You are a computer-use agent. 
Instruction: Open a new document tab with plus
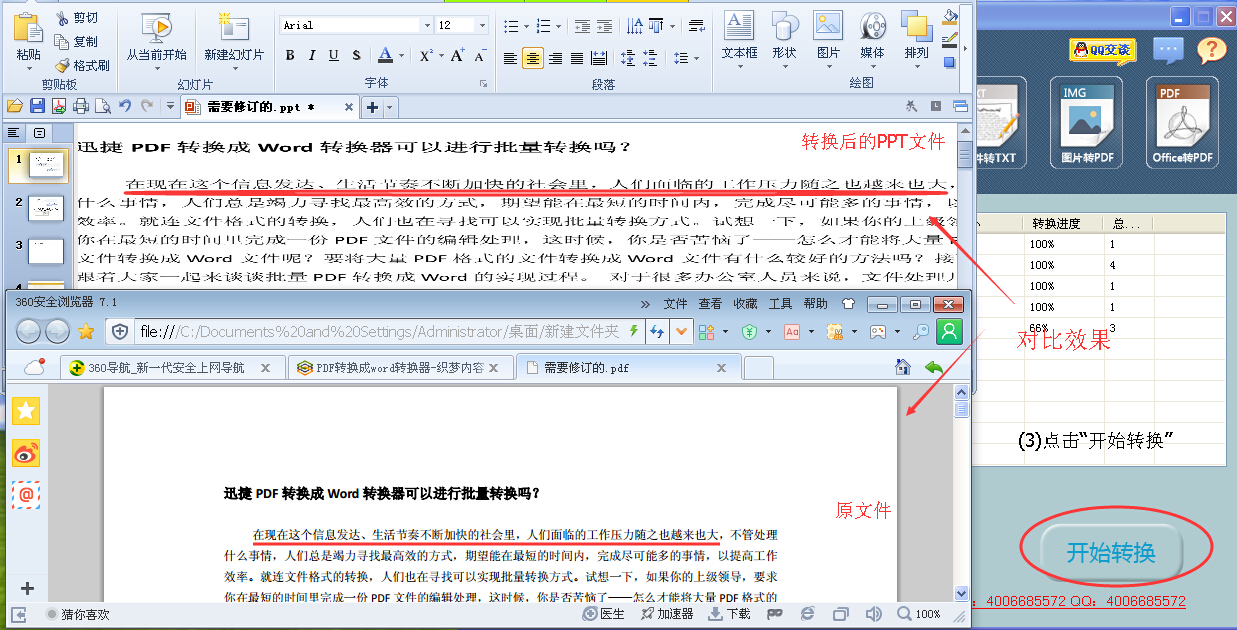(x=372, y=107)
